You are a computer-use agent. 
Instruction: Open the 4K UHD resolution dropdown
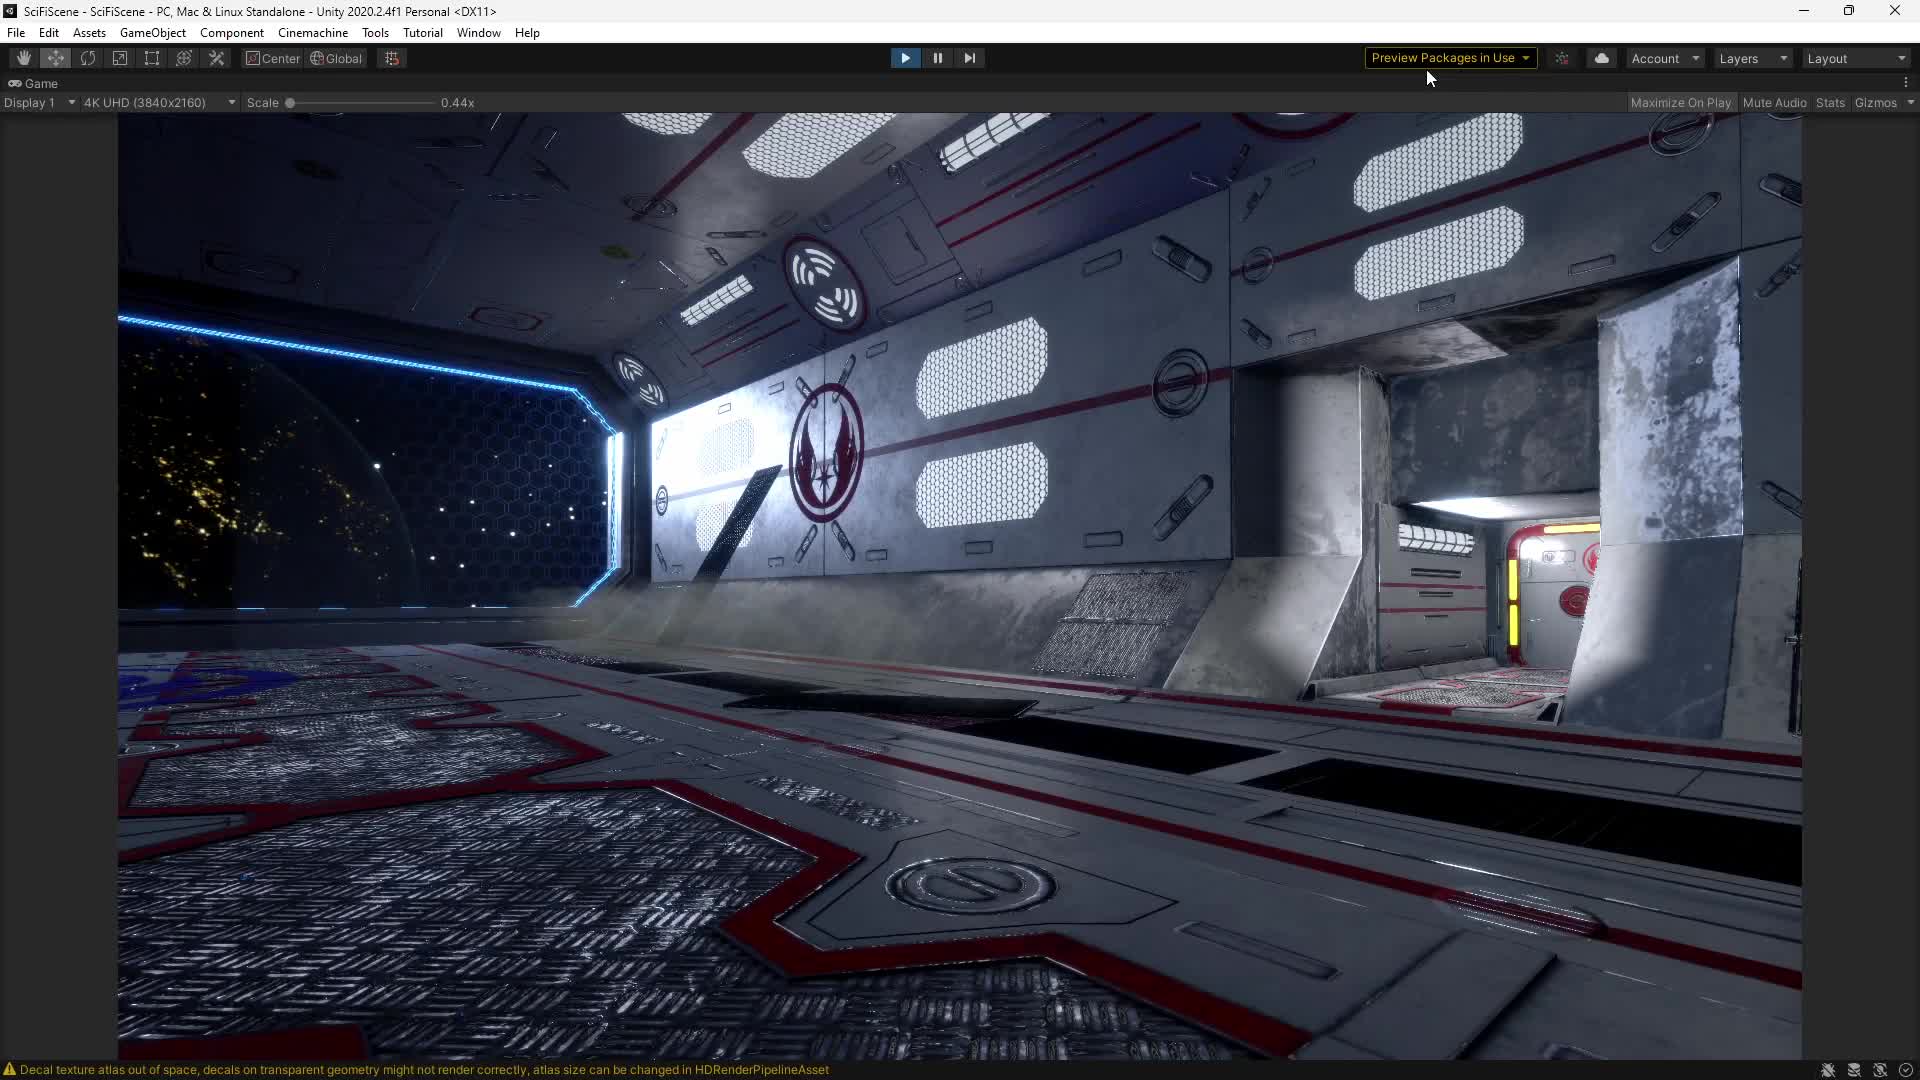(159, 103)
